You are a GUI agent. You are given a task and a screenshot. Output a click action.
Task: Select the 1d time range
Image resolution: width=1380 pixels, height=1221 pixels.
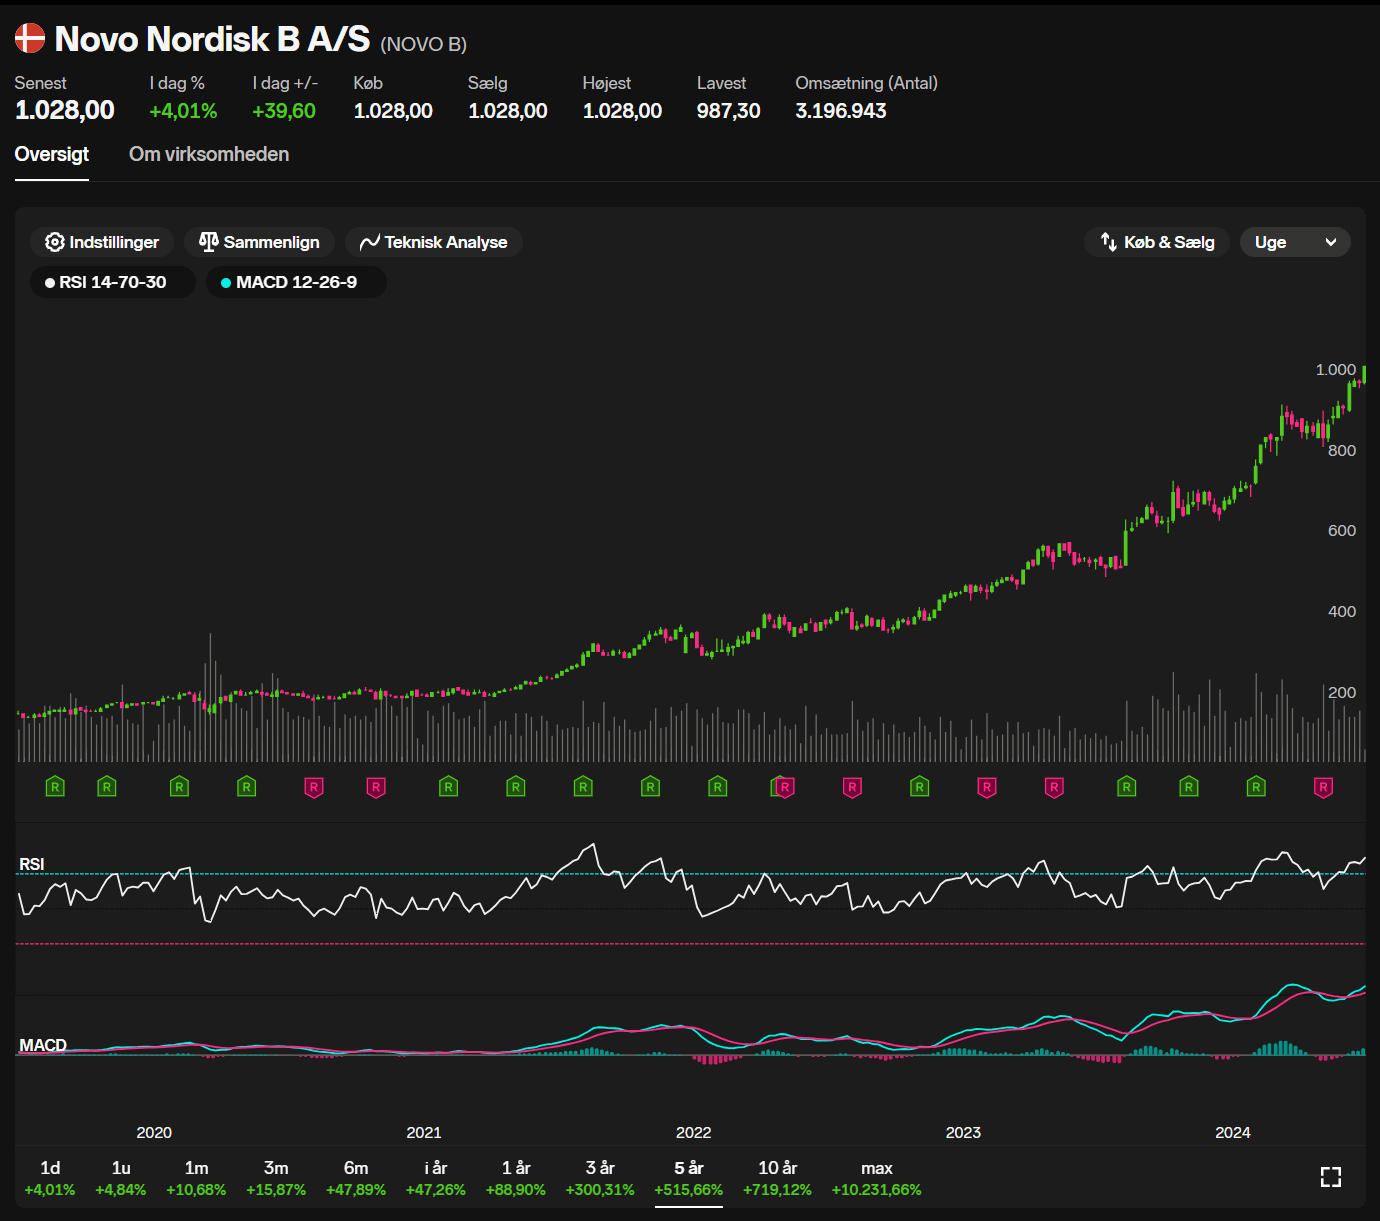(x=50, y=1178)
